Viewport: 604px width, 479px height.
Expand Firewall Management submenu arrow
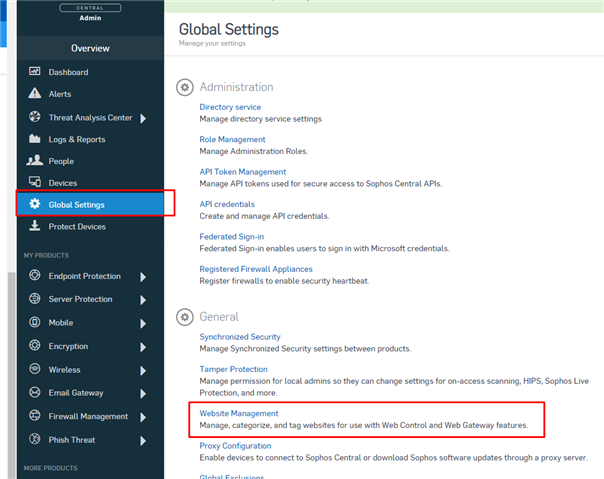(143, 417)
